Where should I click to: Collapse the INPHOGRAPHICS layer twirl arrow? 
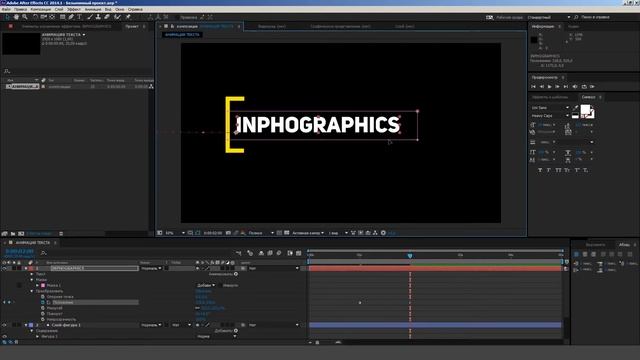tap(26, 269)
